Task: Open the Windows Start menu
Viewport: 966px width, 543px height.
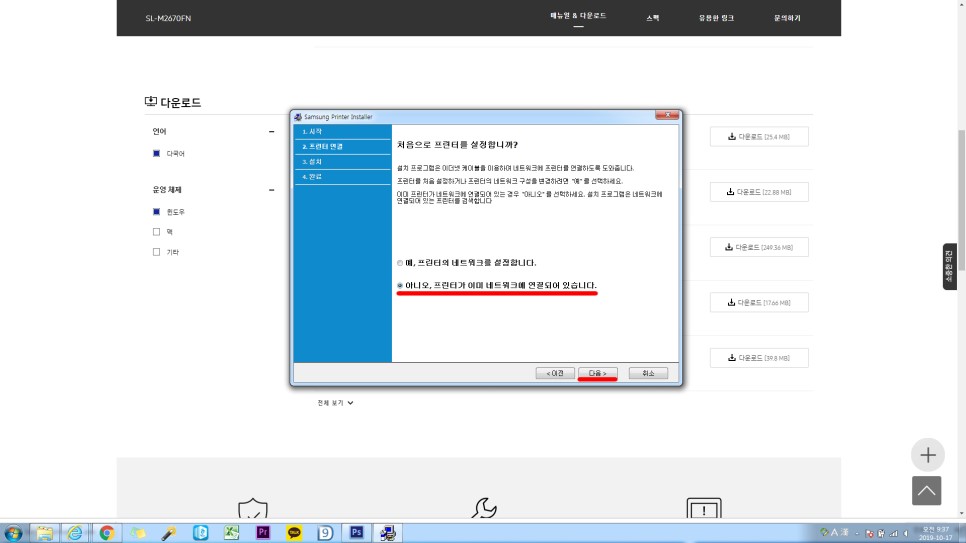Action: click(x=13, y=533)
